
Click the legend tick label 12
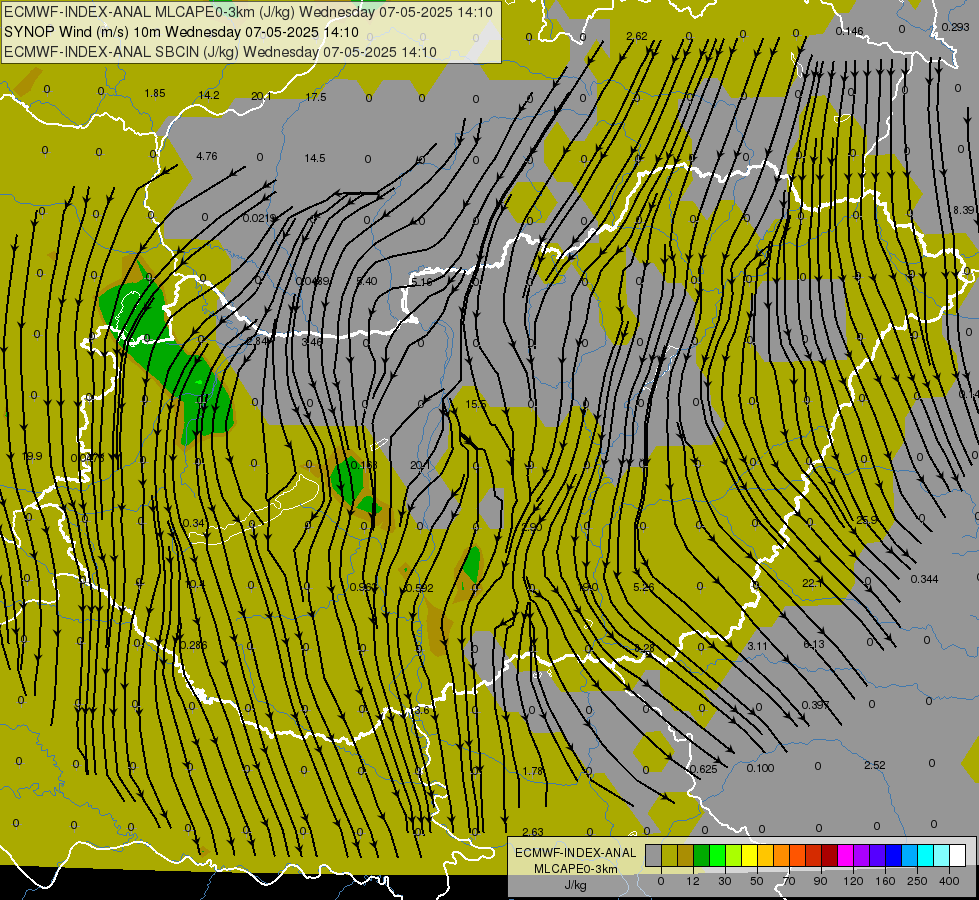[x=693, y=881]
